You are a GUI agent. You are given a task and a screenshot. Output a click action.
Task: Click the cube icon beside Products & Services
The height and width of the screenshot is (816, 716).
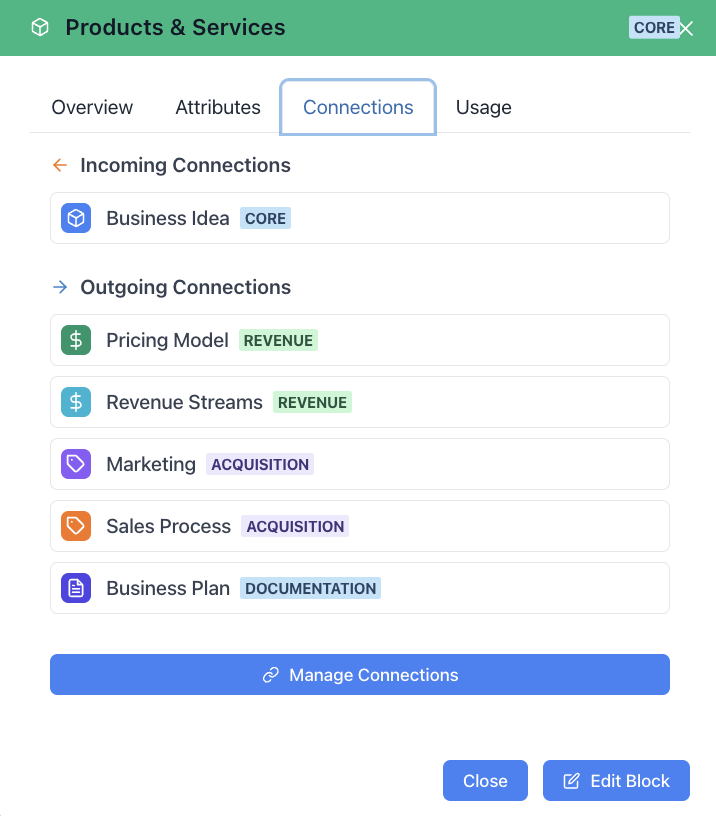[40, 28]
